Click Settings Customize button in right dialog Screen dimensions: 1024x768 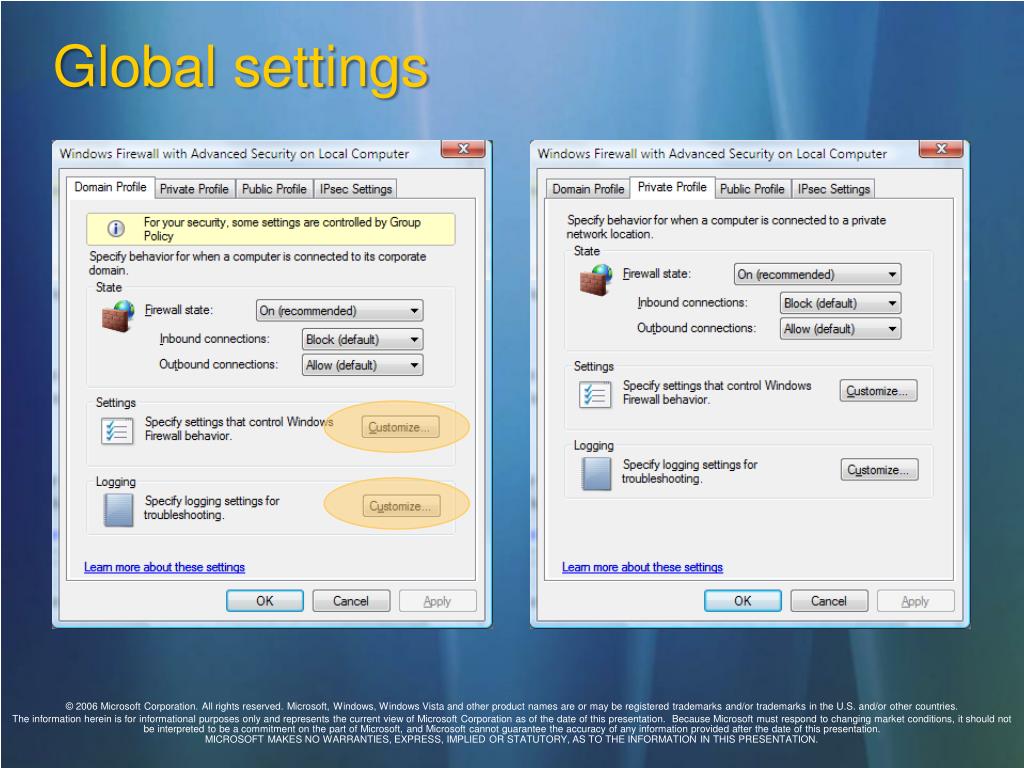pyautogui.click(x=878, y=391)
